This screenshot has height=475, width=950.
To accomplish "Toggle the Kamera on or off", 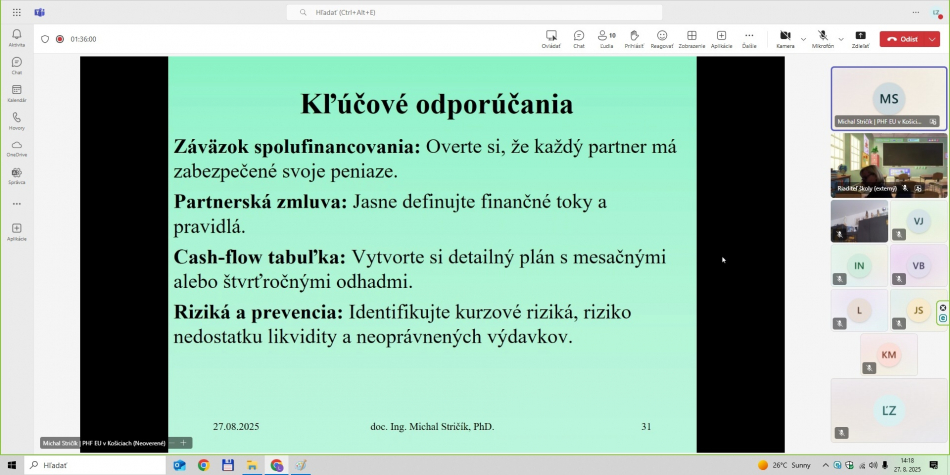I will coord(785,38).
